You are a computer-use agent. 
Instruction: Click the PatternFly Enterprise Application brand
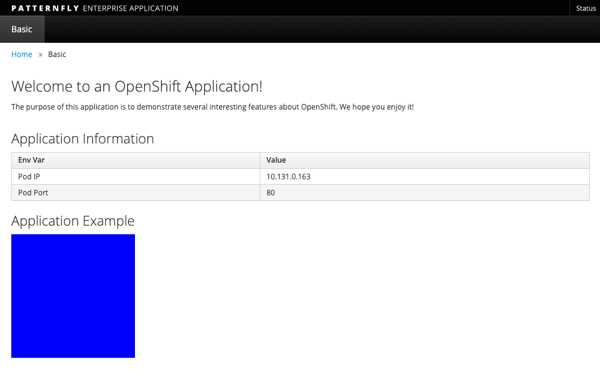[x=95, y=8]
